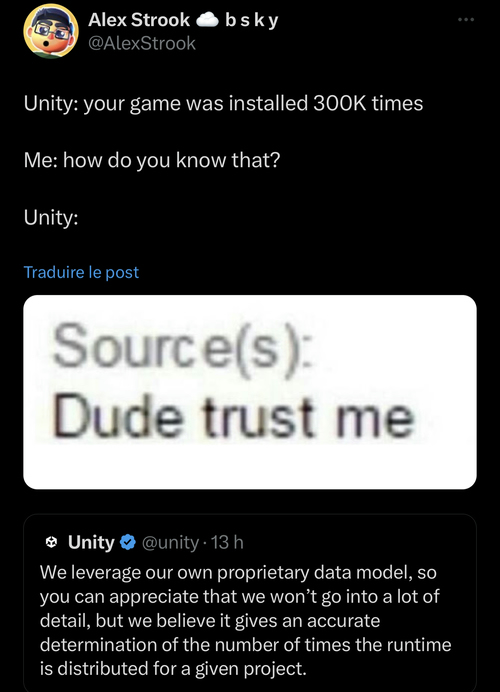Screen dimensions: 500x692
Task: Click the 13 h timestamp
Action: point(227,542)
